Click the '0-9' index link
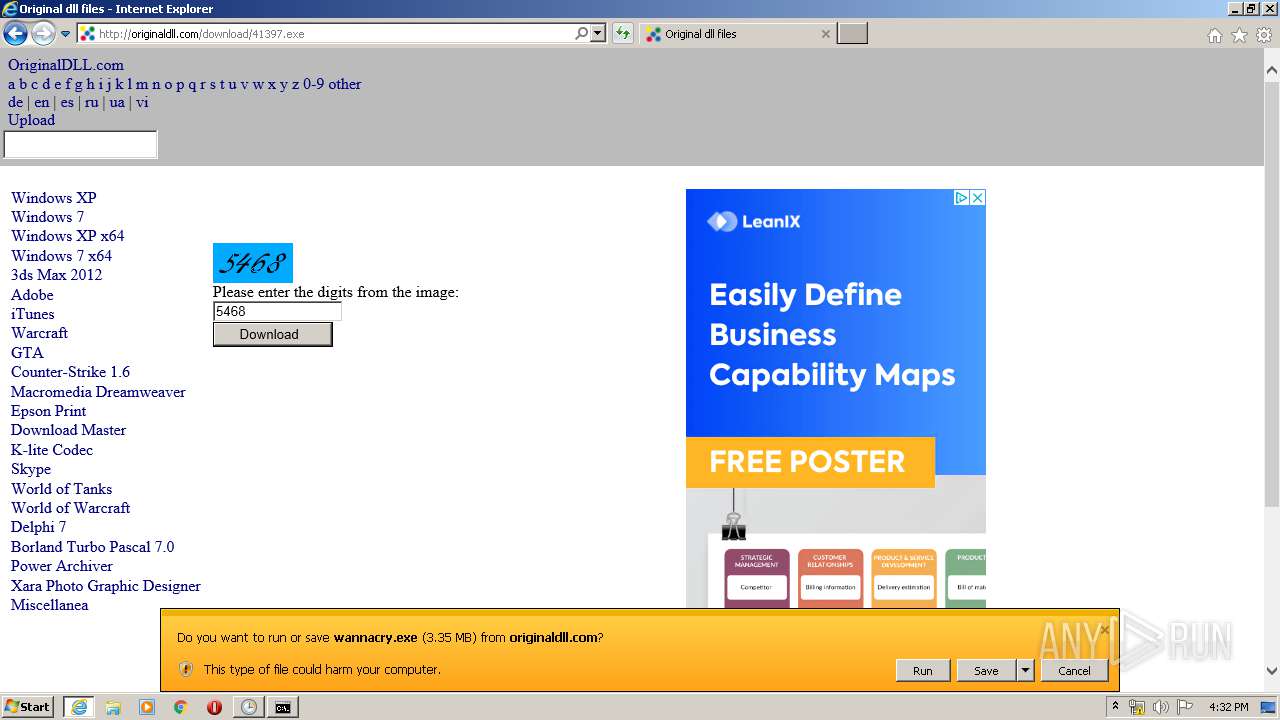1280x720 pixels. (x=313, y=84)
